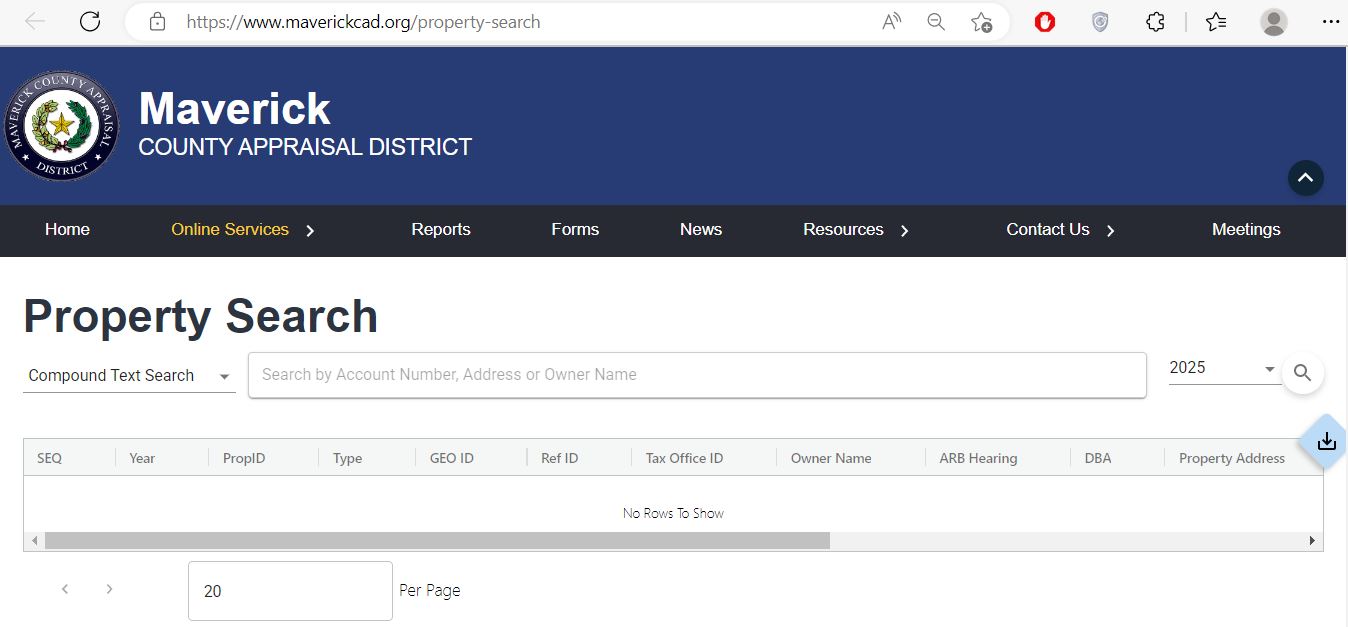Click the next page arrow below the table
The image size is (1348, 627).
click(109, 589)
